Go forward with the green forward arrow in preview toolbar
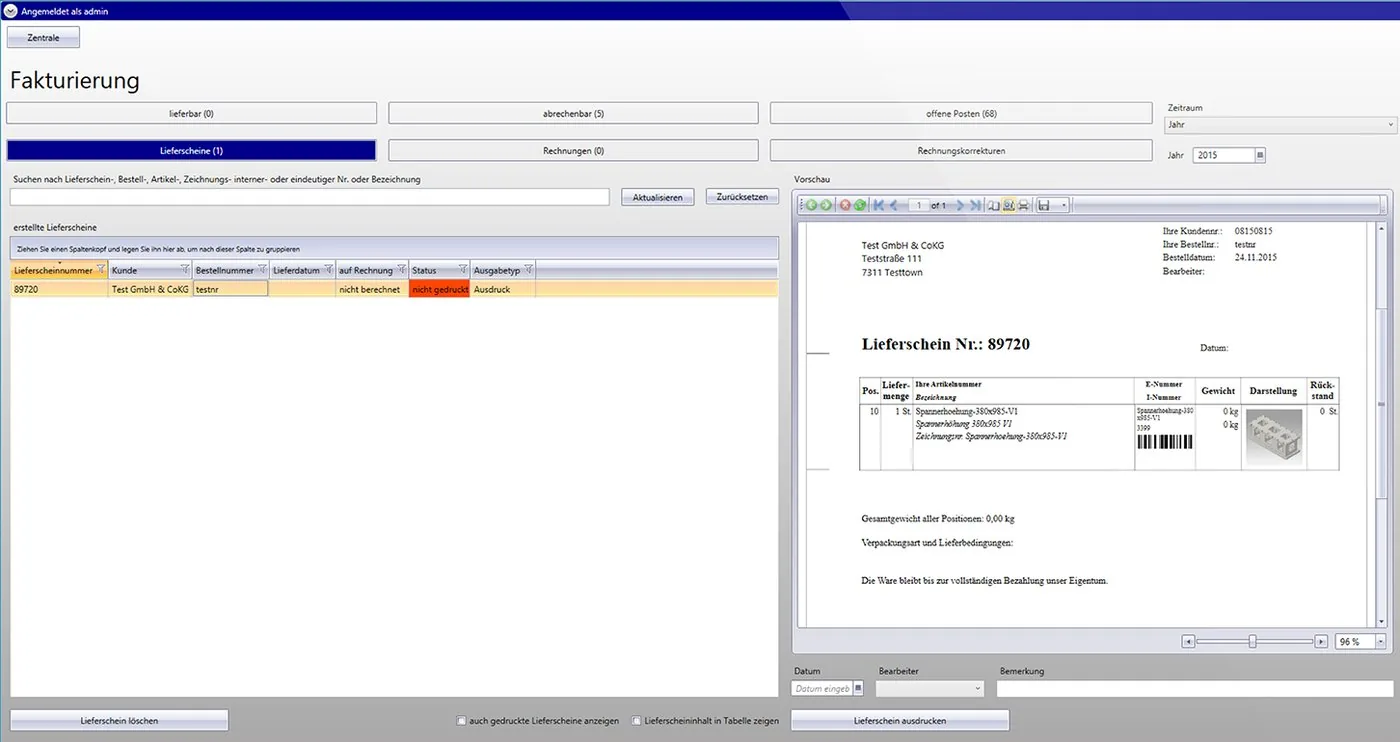The image size is (1400, 742). (825, 205)
